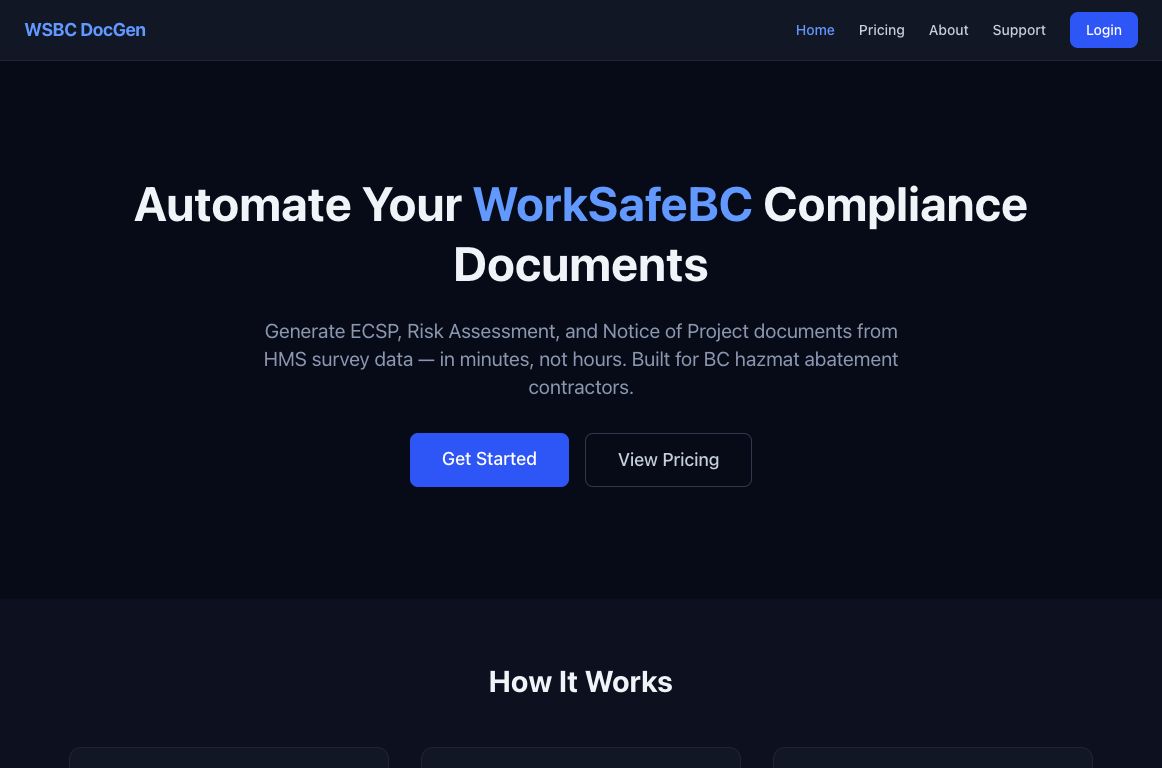
Task: Click the WSBC DocGen logo
Action: coord(85,30)
